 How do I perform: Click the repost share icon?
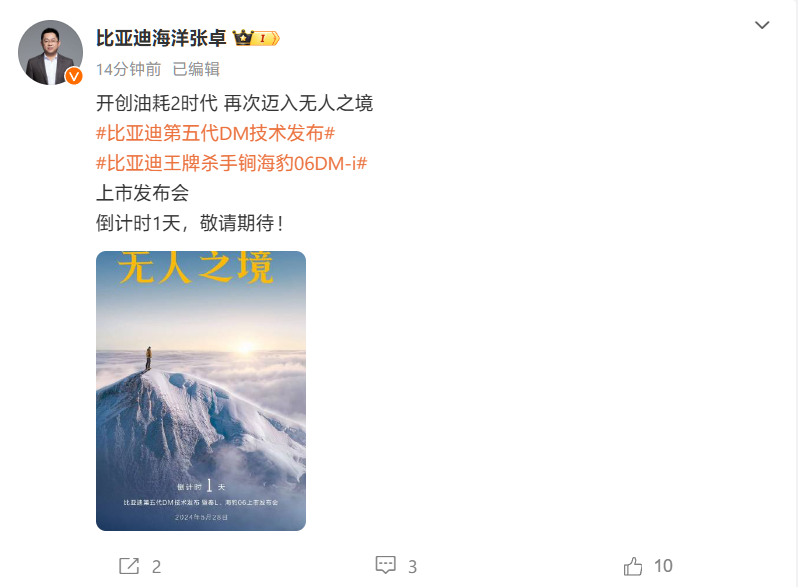[x=129, y=566]
